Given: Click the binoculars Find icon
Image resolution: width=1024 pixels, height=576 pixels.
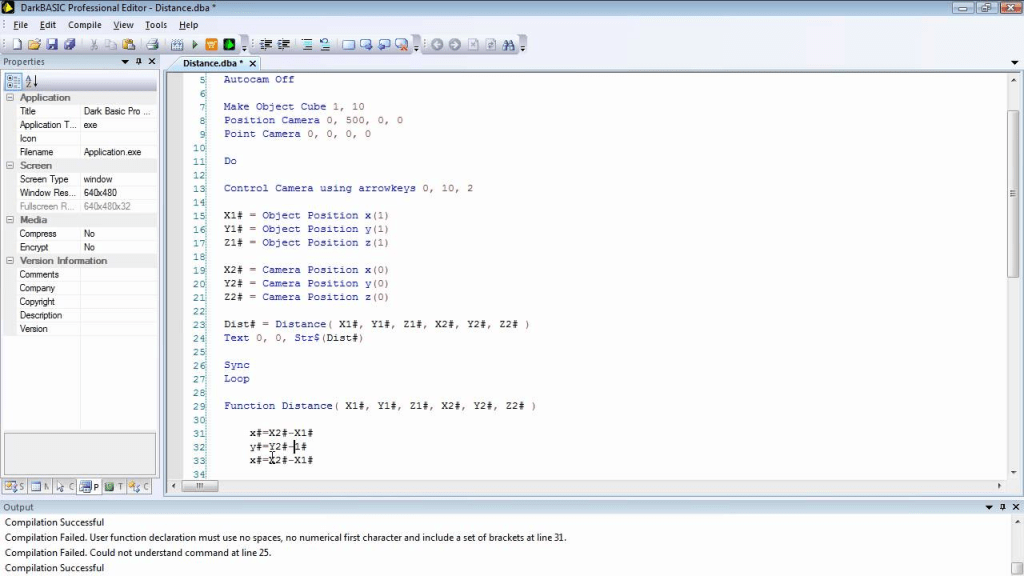Looking at the screenshot, I should click(508, 45).
